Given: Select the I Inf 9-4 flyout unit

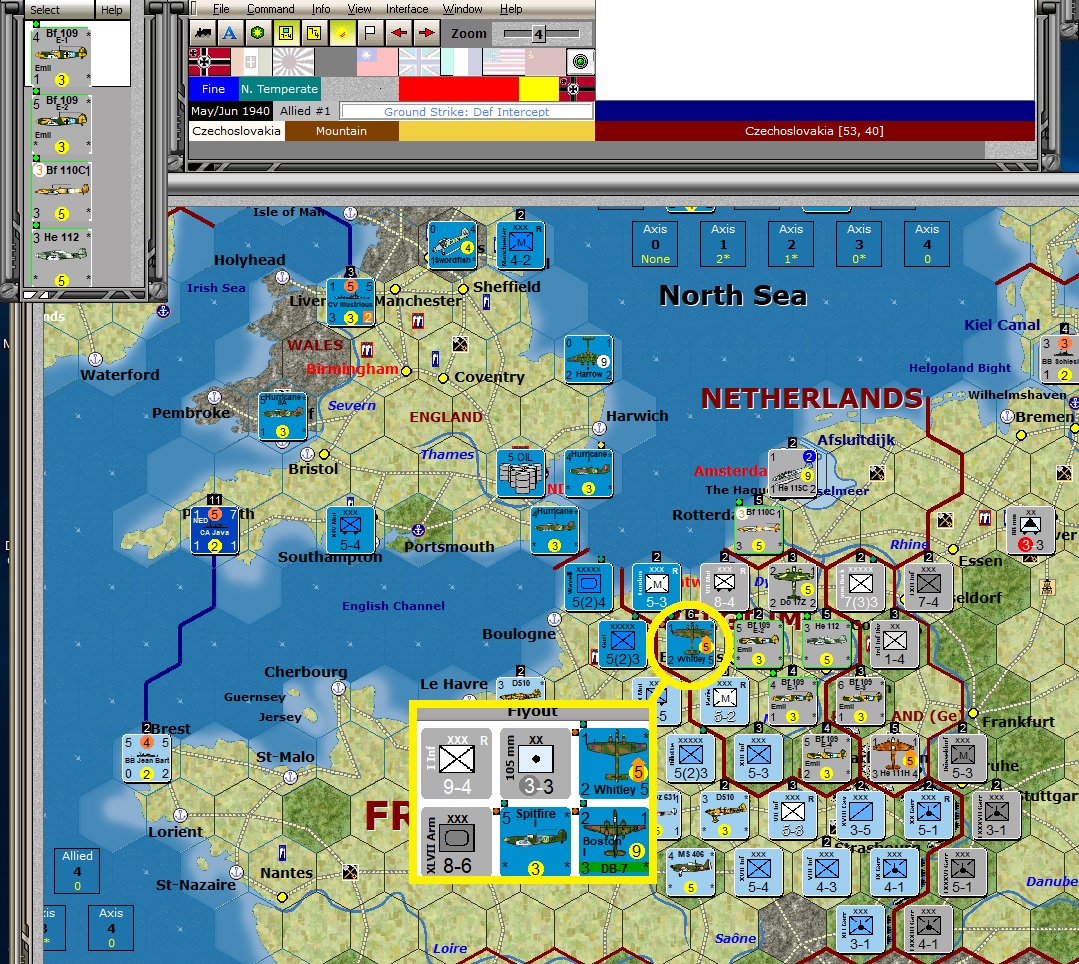Looking at the screenshot, I should tap(456, 764).
